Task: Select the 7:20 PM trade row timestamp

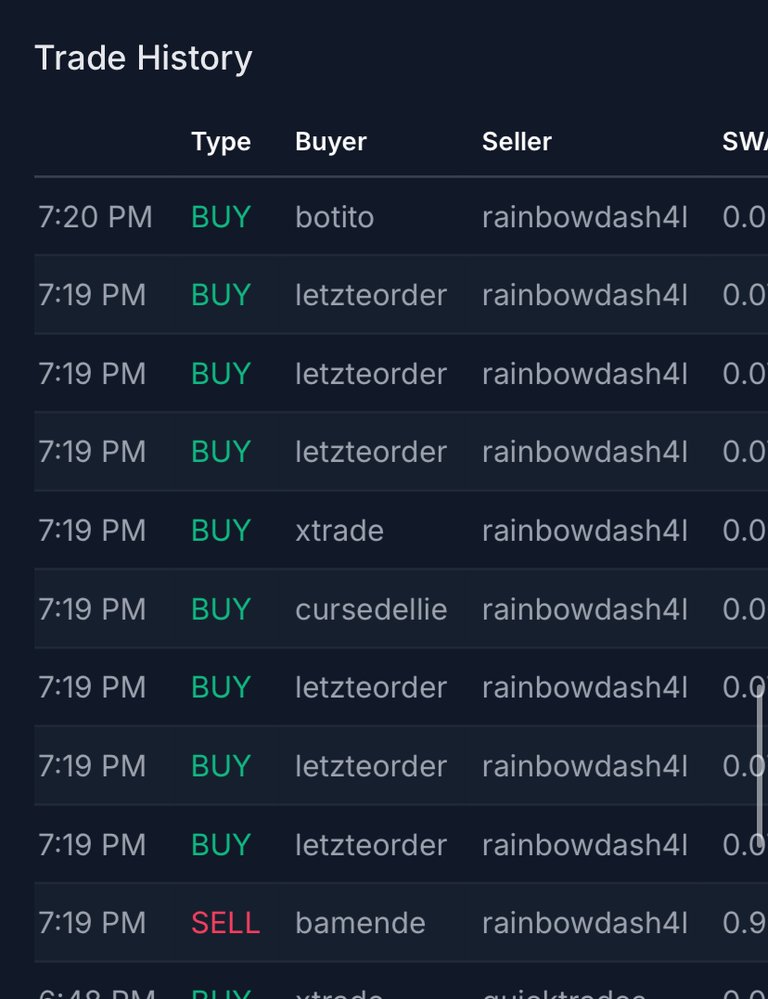Action: pos(95,217)
